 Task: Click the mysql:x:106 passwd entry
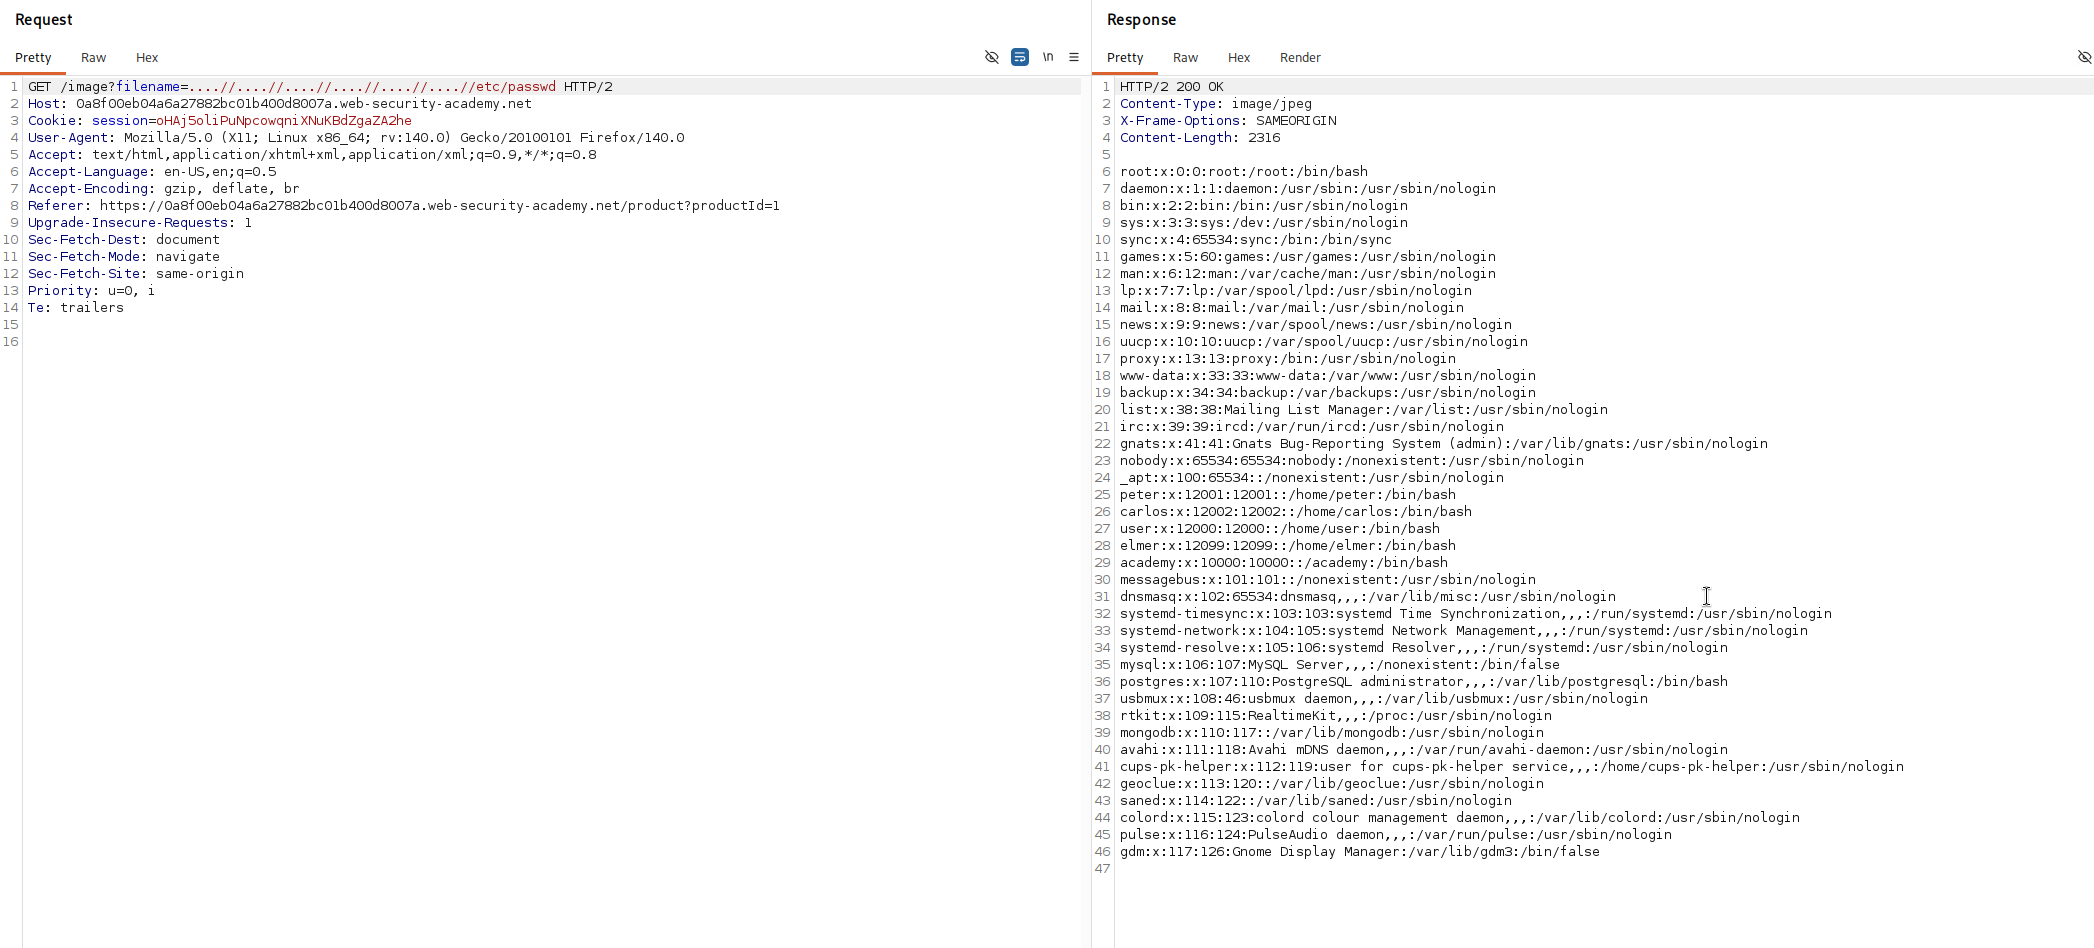tap(1340, 665)
